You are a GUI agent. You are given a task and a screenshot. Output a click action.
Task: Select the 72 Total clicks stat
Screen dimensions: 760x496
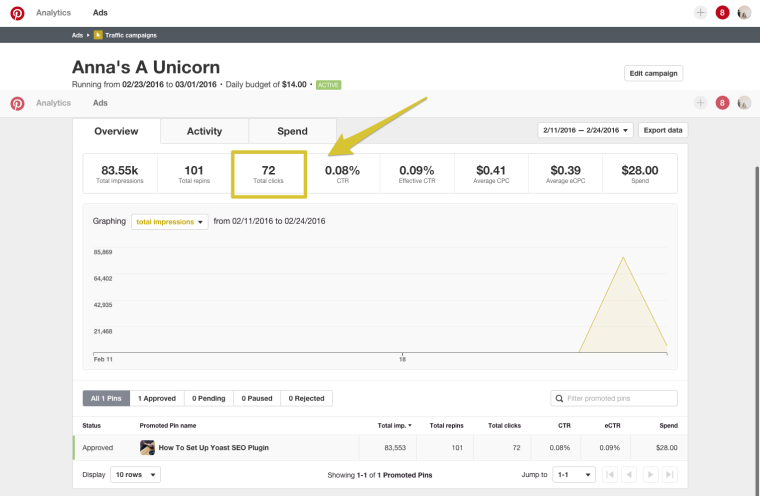pyautogui.click(x=269, y=174)
